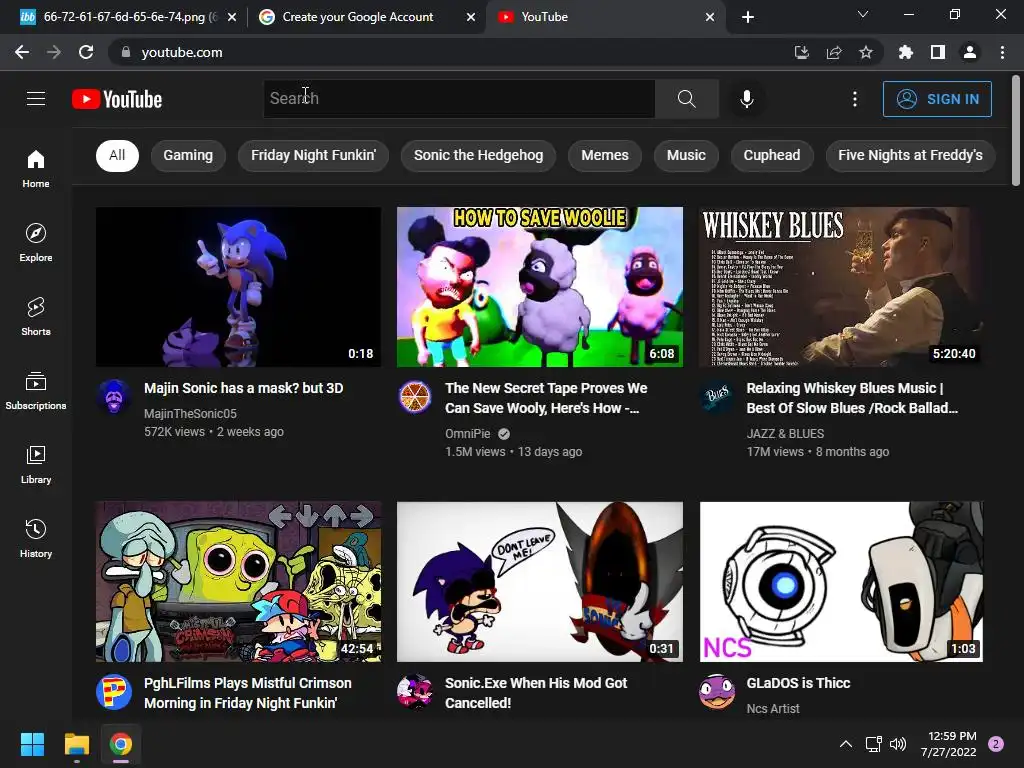Open History in sidebar

[x=36, y=539]
